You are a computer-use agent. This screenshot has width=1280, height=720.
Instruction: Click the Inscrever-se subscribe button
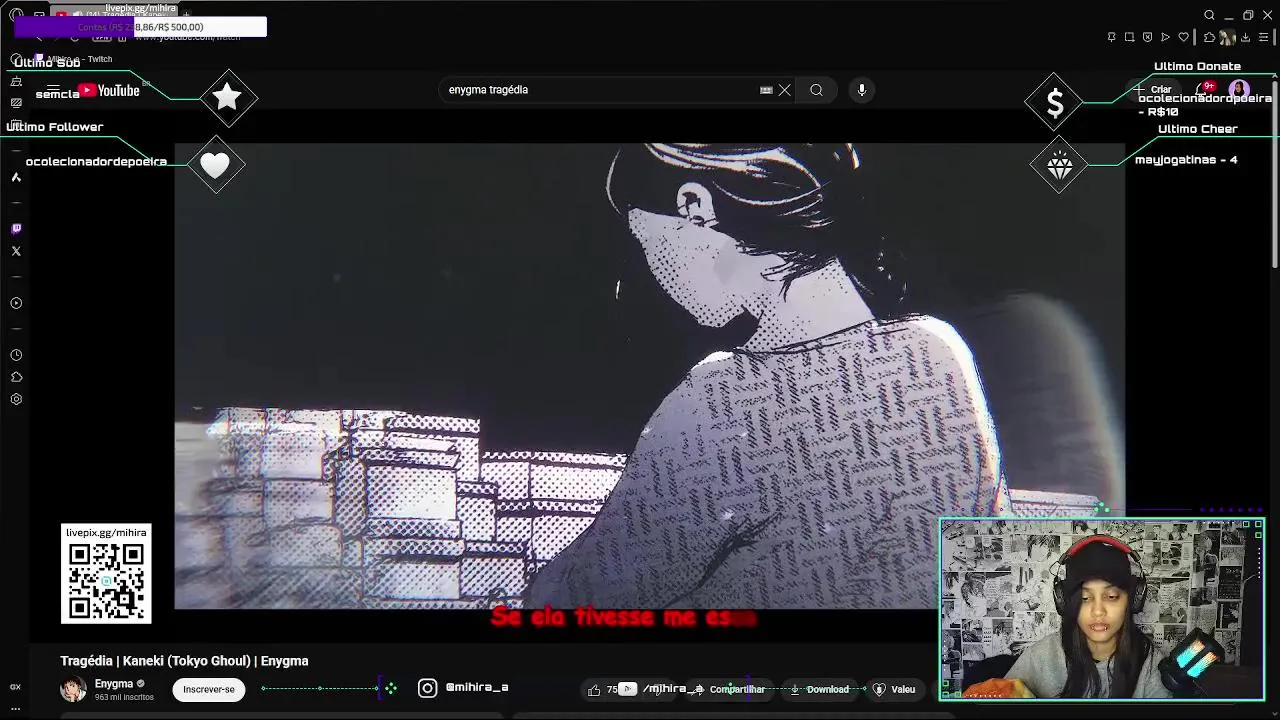coord(209,689)
